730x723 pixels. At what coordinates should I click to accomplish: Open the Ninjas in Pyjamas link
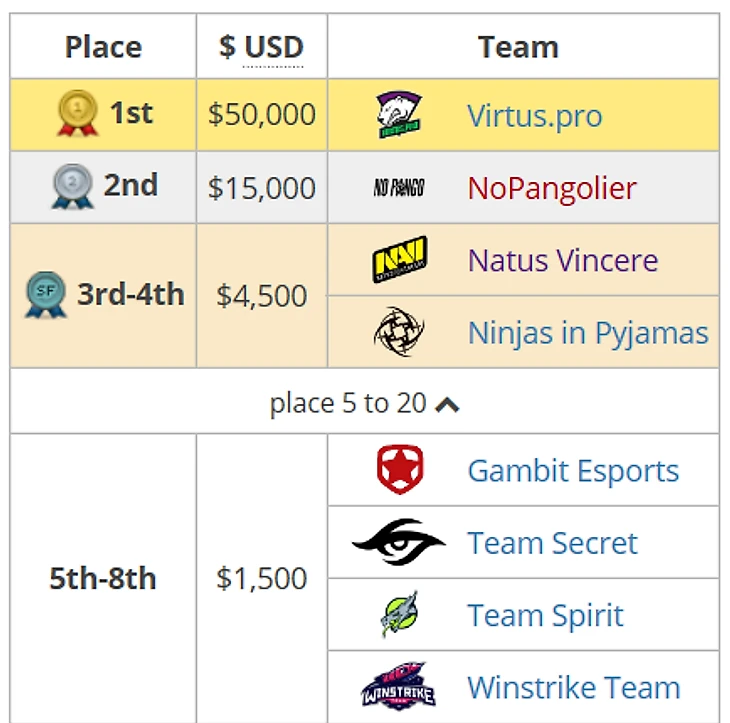tap(587, 332)
